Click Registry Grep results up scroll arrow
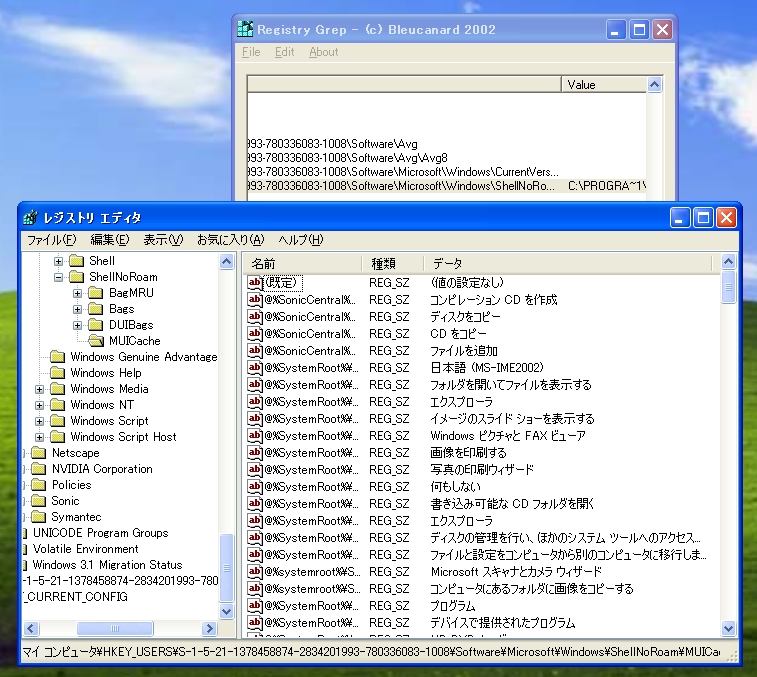The width and height of the screenshot is (757, 677). click(654, 85)
